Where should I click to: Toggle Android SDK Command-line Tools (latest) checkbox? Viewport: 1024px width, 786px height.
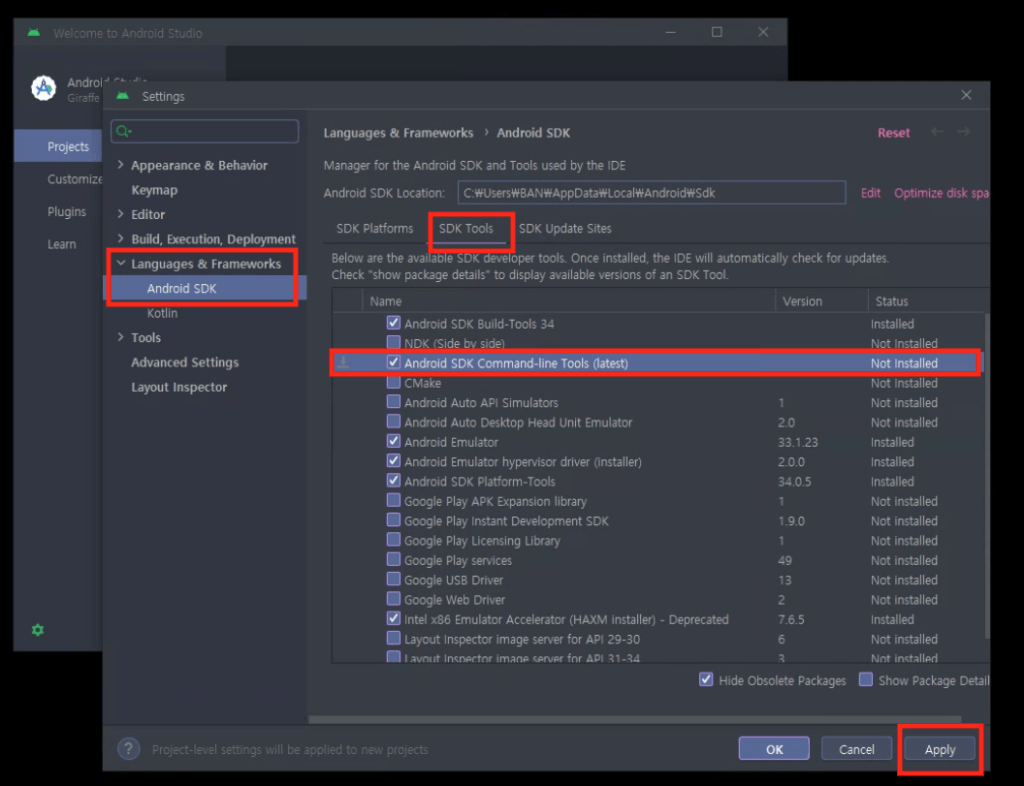[393, 362]
